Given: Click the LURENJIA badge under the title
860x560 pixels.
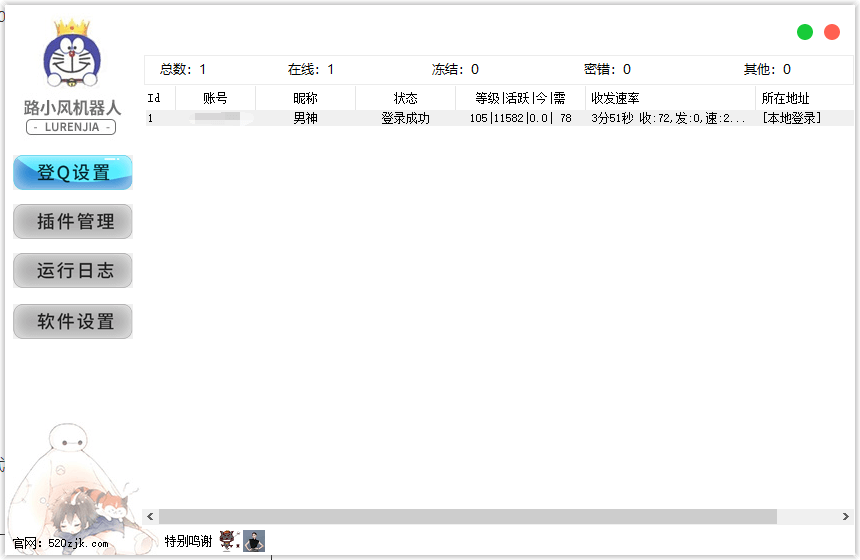Looking at the screenshot, I should tap(71, 127).
